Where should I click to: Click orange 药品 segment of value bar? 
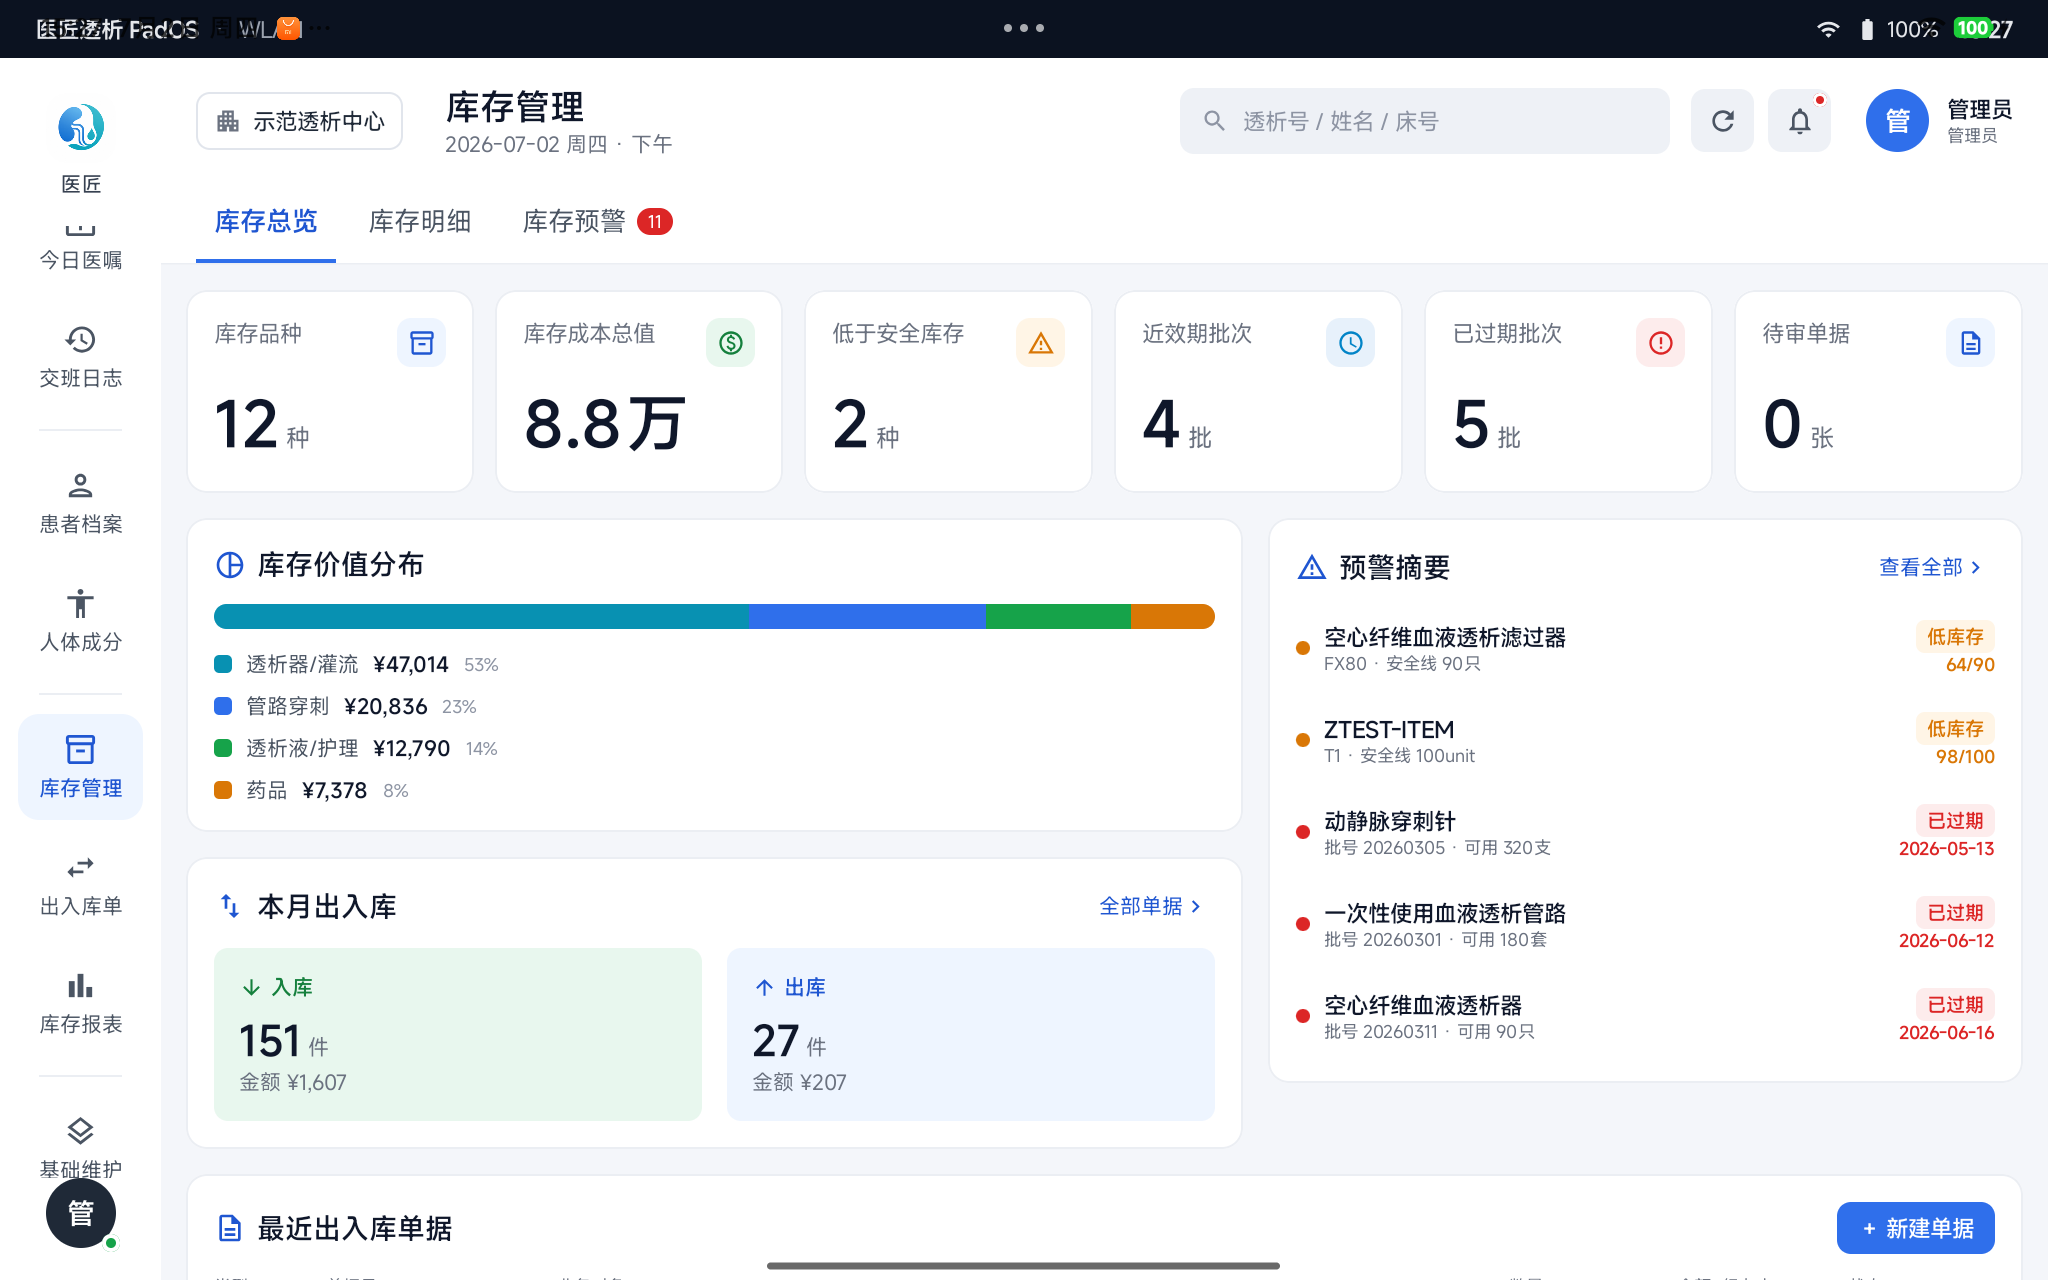[x=1173, y=616]
